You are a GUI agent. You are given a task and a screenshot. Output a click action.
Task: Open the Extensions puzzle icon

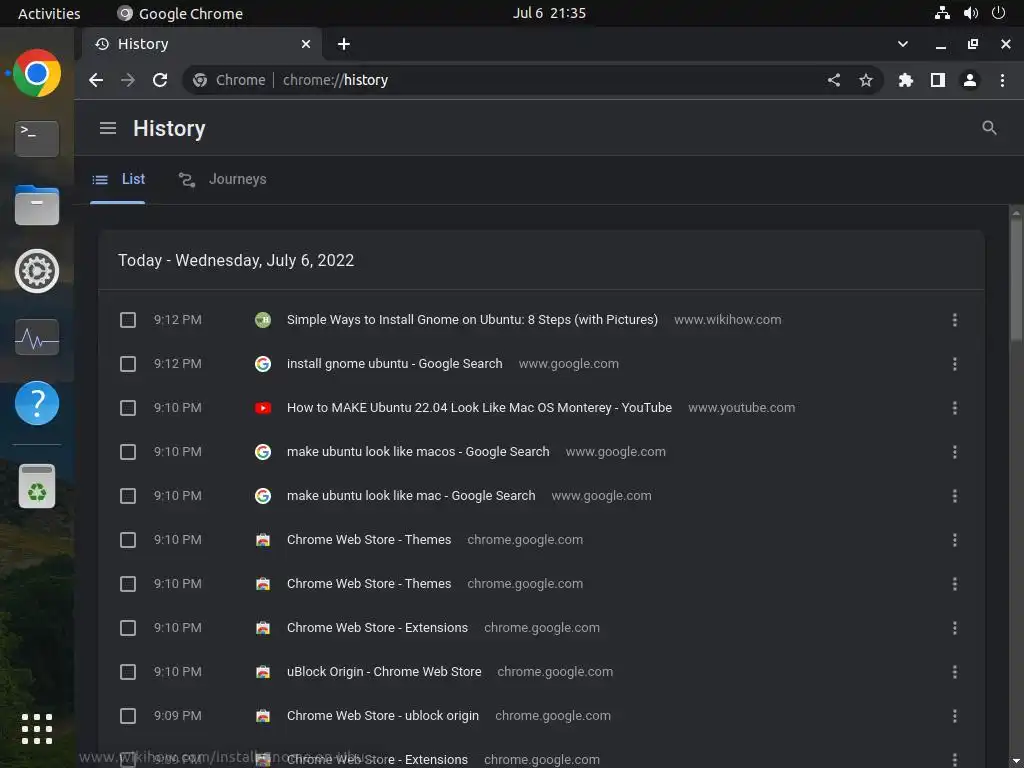[x=906, y=80]
